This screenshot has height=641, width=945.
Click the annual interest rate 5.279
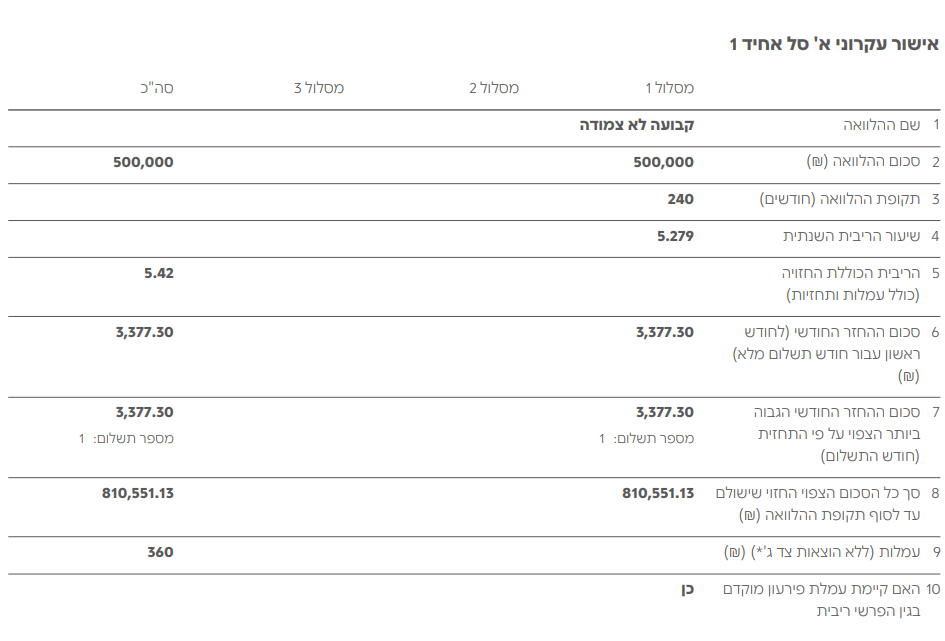pyautogui.click(x=675, y=236)
